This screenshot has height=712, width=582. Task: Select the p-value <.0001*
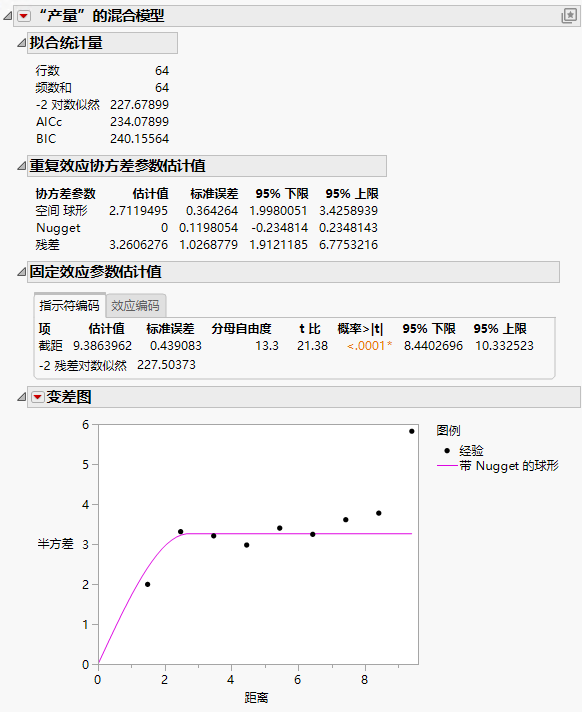point(370,346)
